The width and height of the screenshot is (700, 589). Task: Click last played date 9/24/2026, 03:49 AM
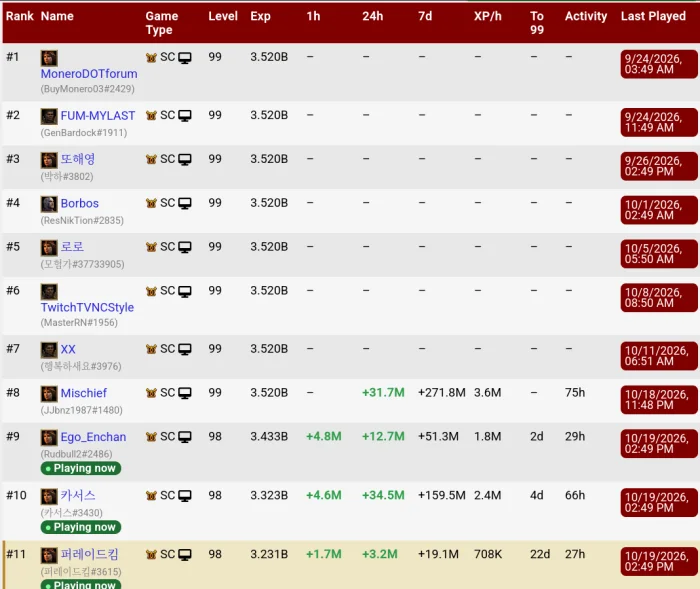(x=659, y=64)
